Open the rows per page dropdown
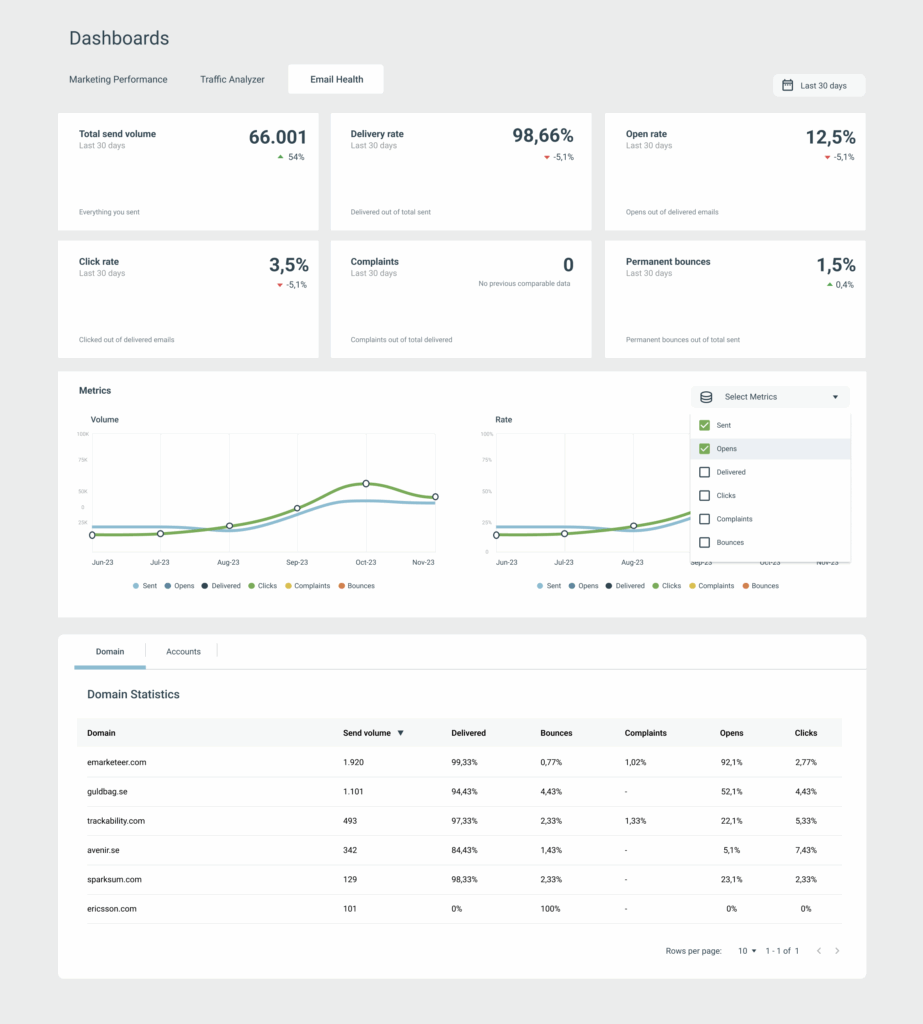This screenshot has width=923, height=1024. (x=747, y=951)
